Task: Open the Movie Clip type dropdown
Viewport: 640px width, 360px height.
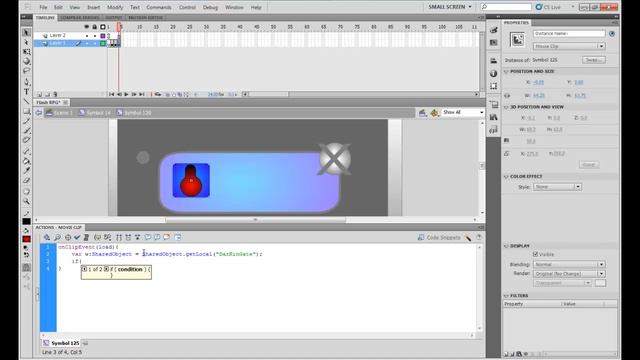Action: (x=569, y=47)
